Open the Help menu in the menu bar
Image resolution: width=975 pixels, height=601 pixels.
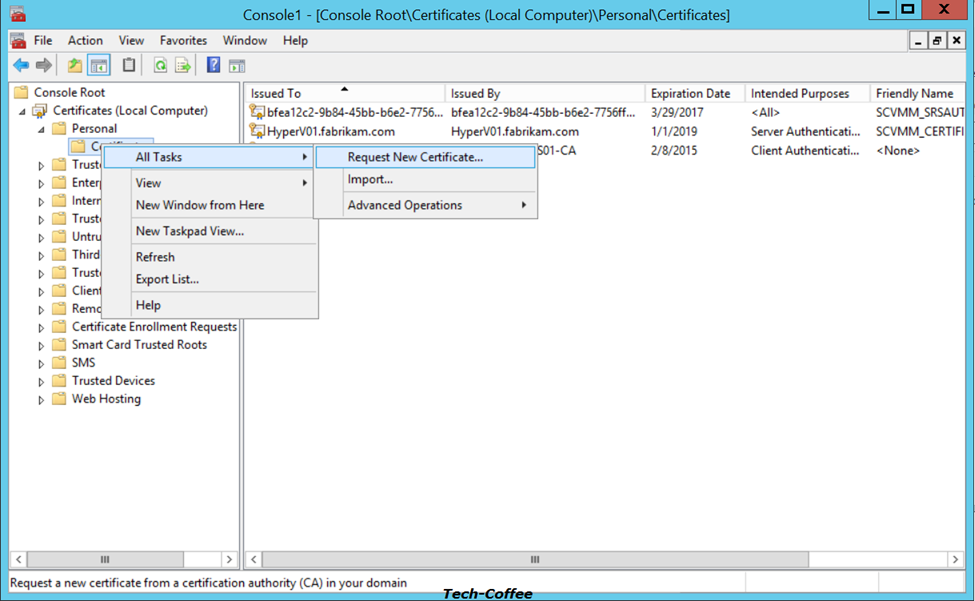point(295,40)
